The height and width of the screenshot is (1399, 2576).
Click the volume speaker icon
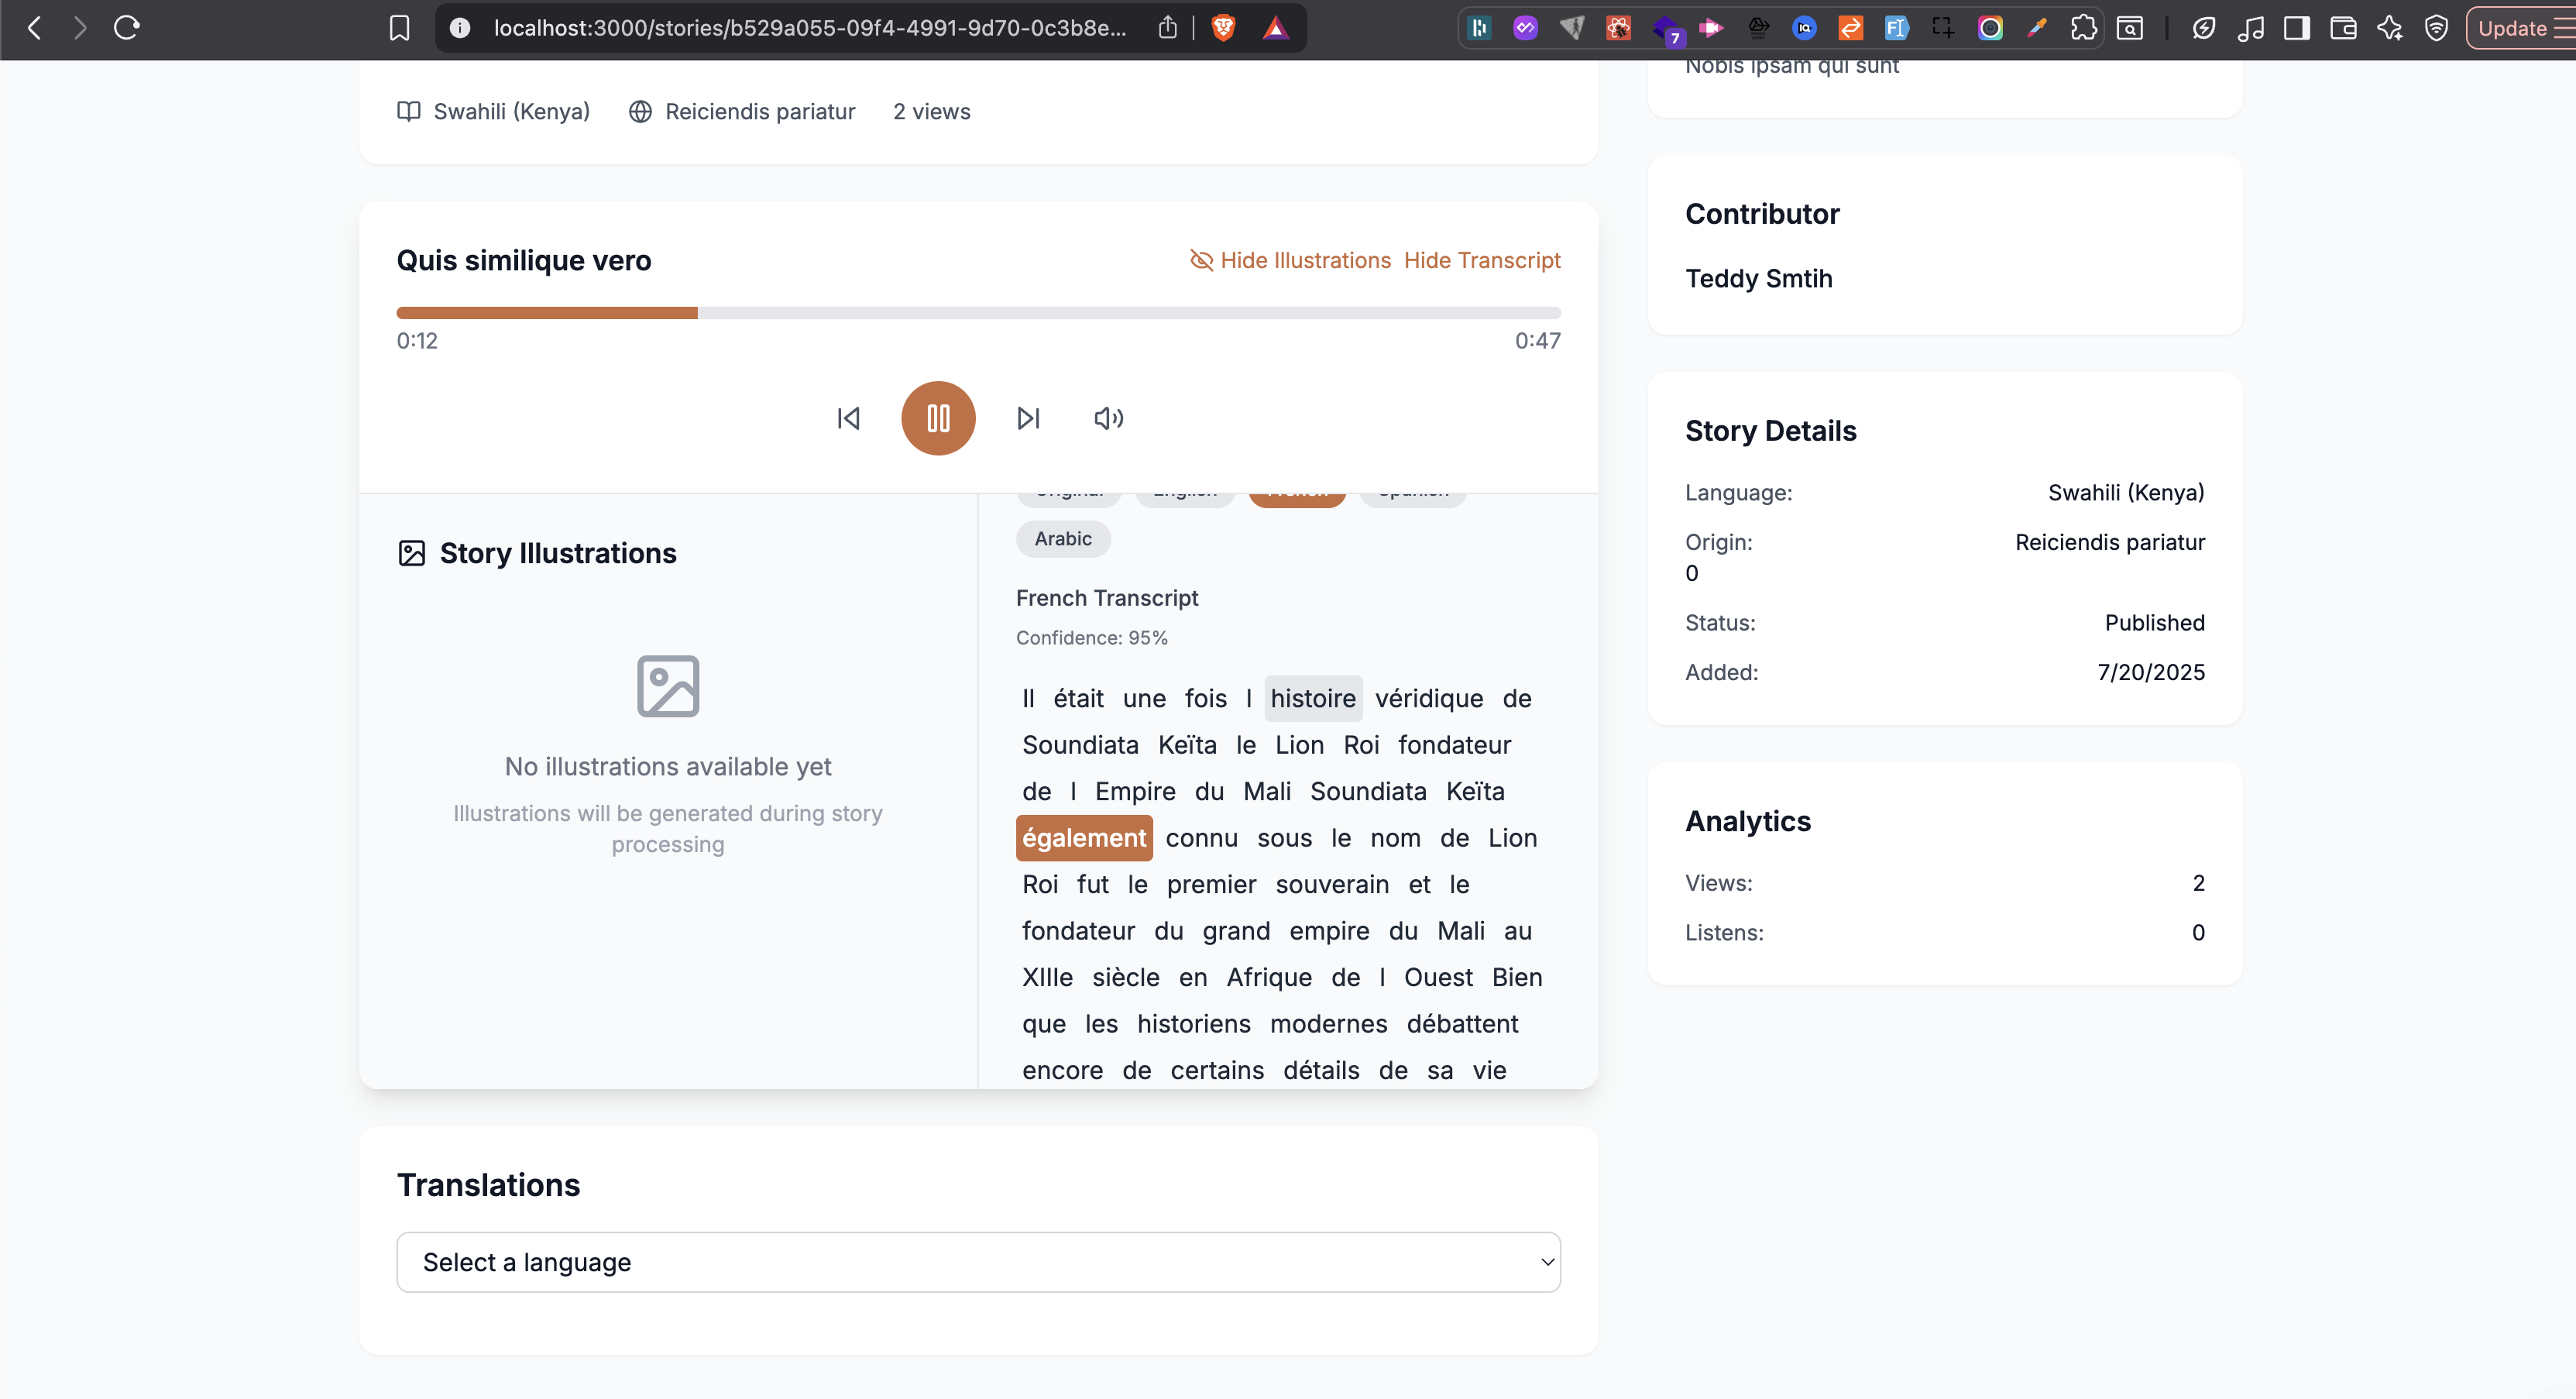coord(1108,418)
